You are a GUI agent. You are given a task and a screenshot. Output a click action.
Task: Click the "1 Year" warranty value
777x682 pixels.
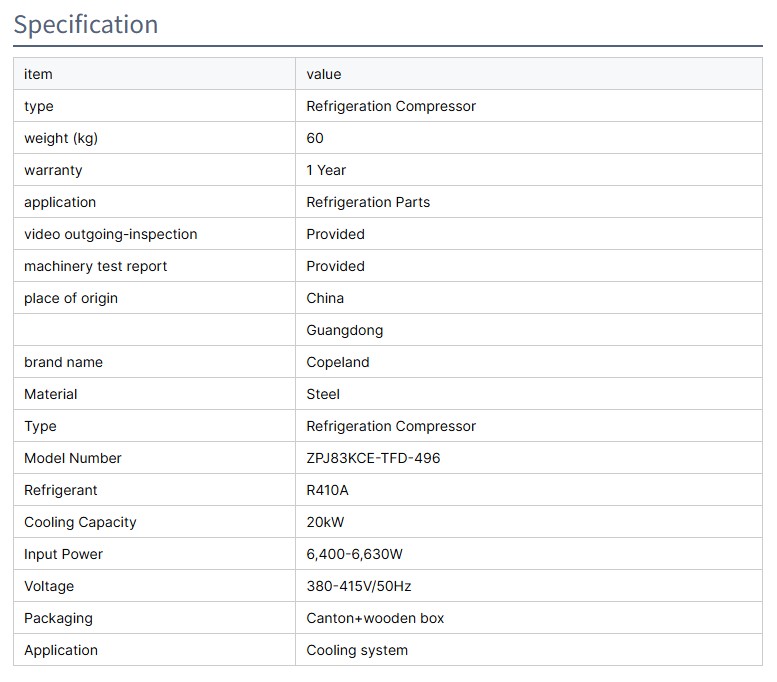[x=326, y=170]
